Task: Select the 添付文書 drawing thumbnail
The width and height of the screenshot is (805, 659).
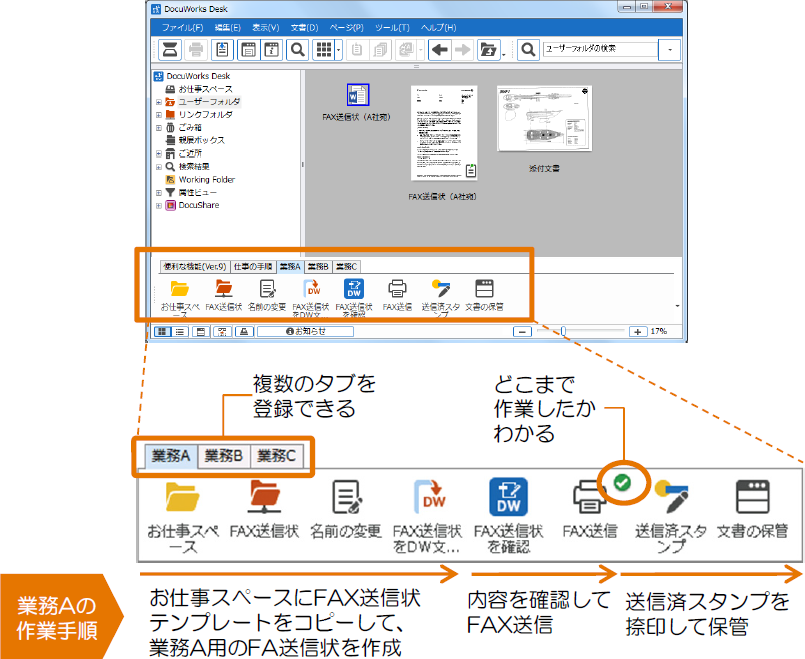Action: (x=544, y=119)
